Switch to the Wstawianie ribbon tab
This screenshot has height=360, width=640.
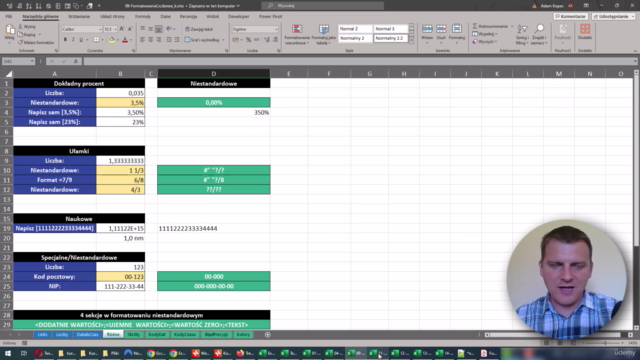pyautogui.click(x=79, y=17)
